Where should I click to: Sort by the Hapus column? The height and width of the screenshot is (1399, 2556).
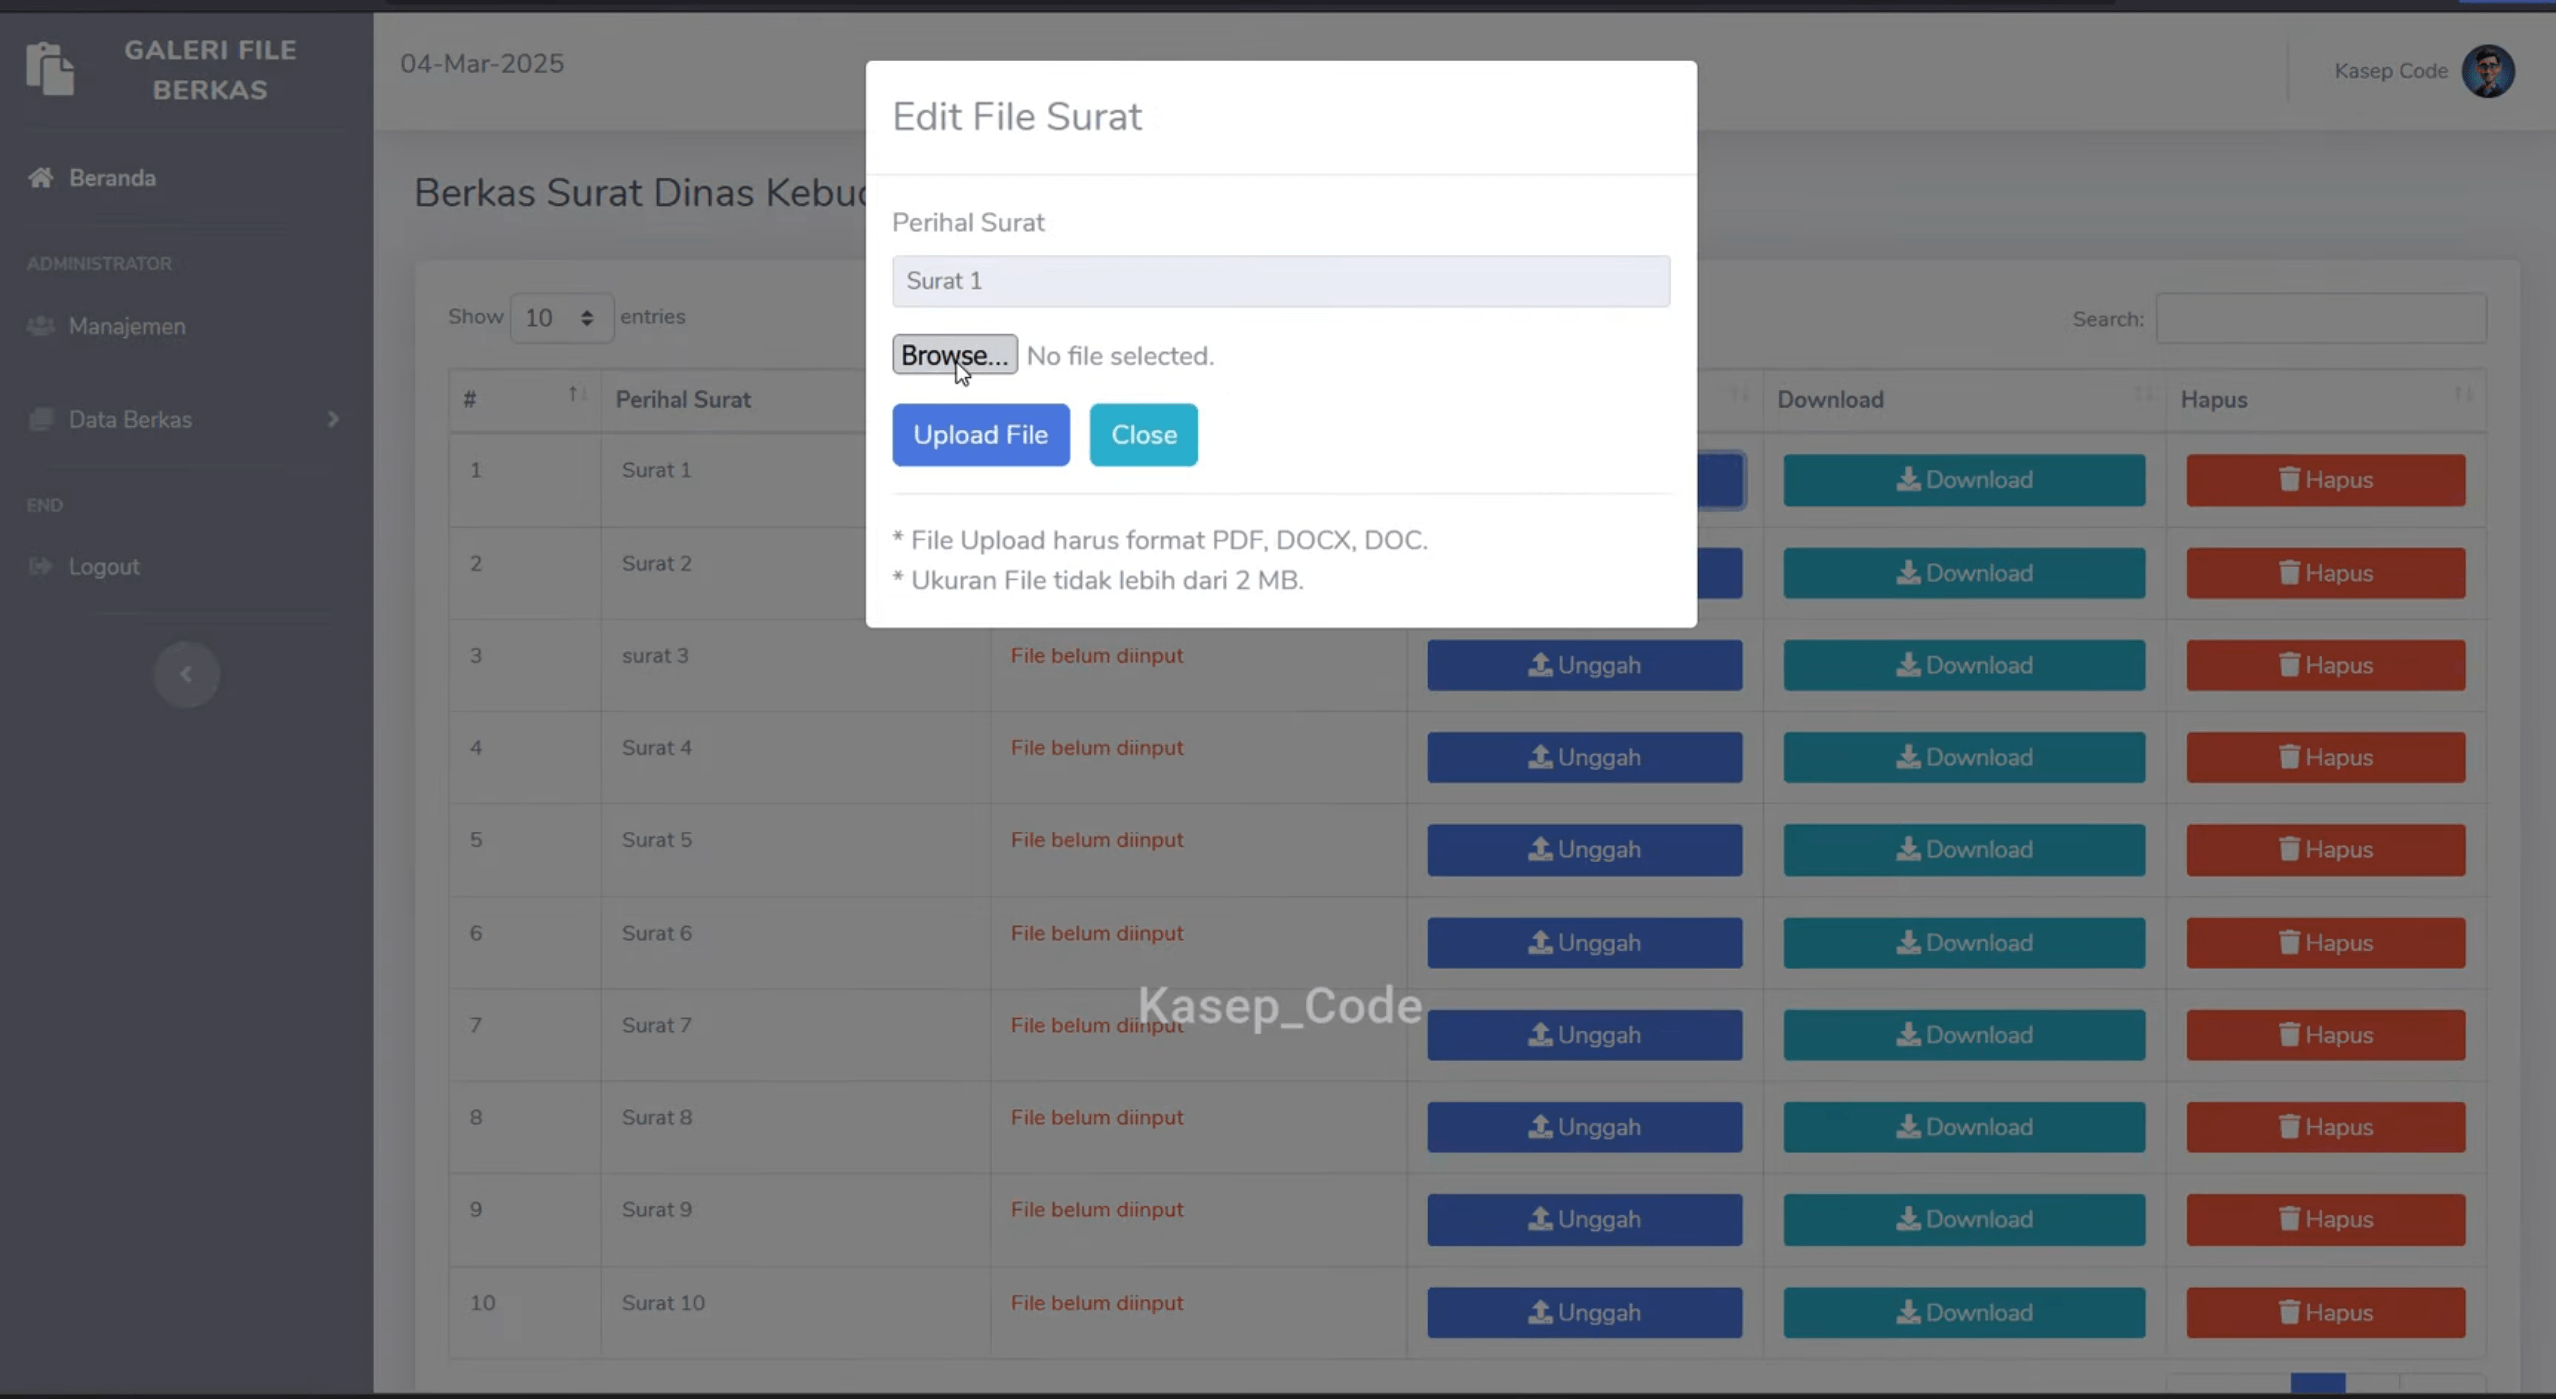tap(2325, 399)
